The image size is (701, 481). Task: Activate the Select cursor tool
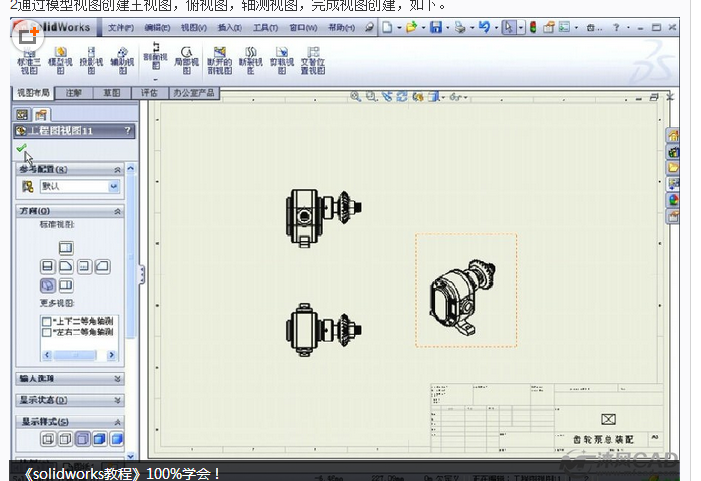coord(508,27)
